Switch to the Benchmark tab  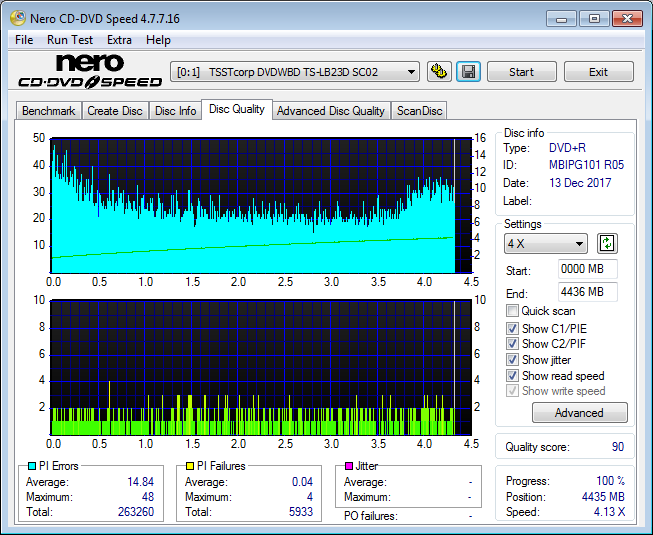coord(49,111)
